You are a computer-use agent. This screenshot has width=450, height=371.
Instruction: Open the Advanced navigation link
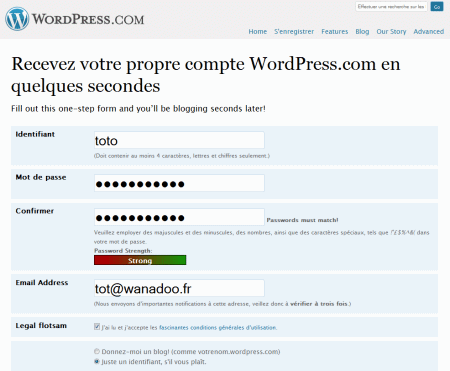[x=429, y=31]
